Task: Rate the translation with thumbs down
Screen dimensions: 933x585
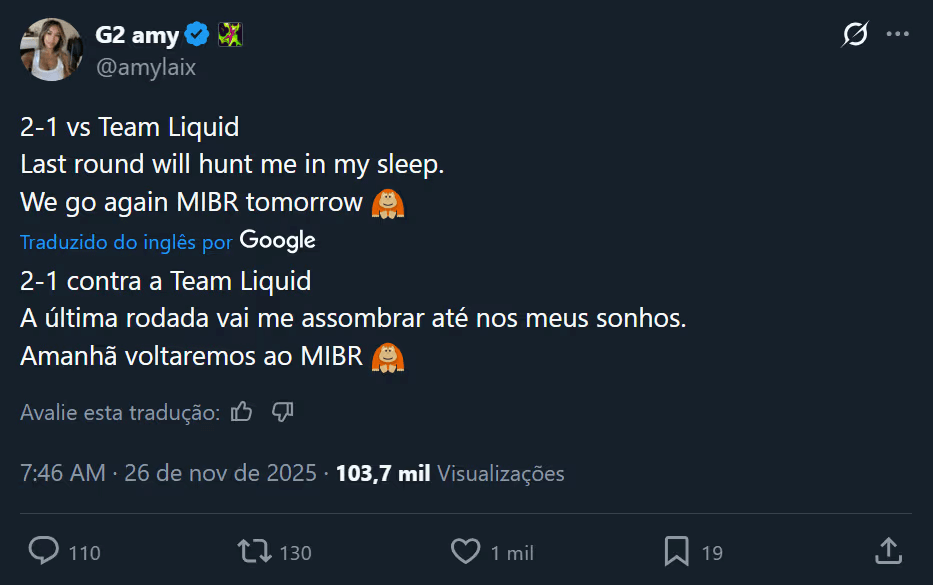Action: (282, 412)
